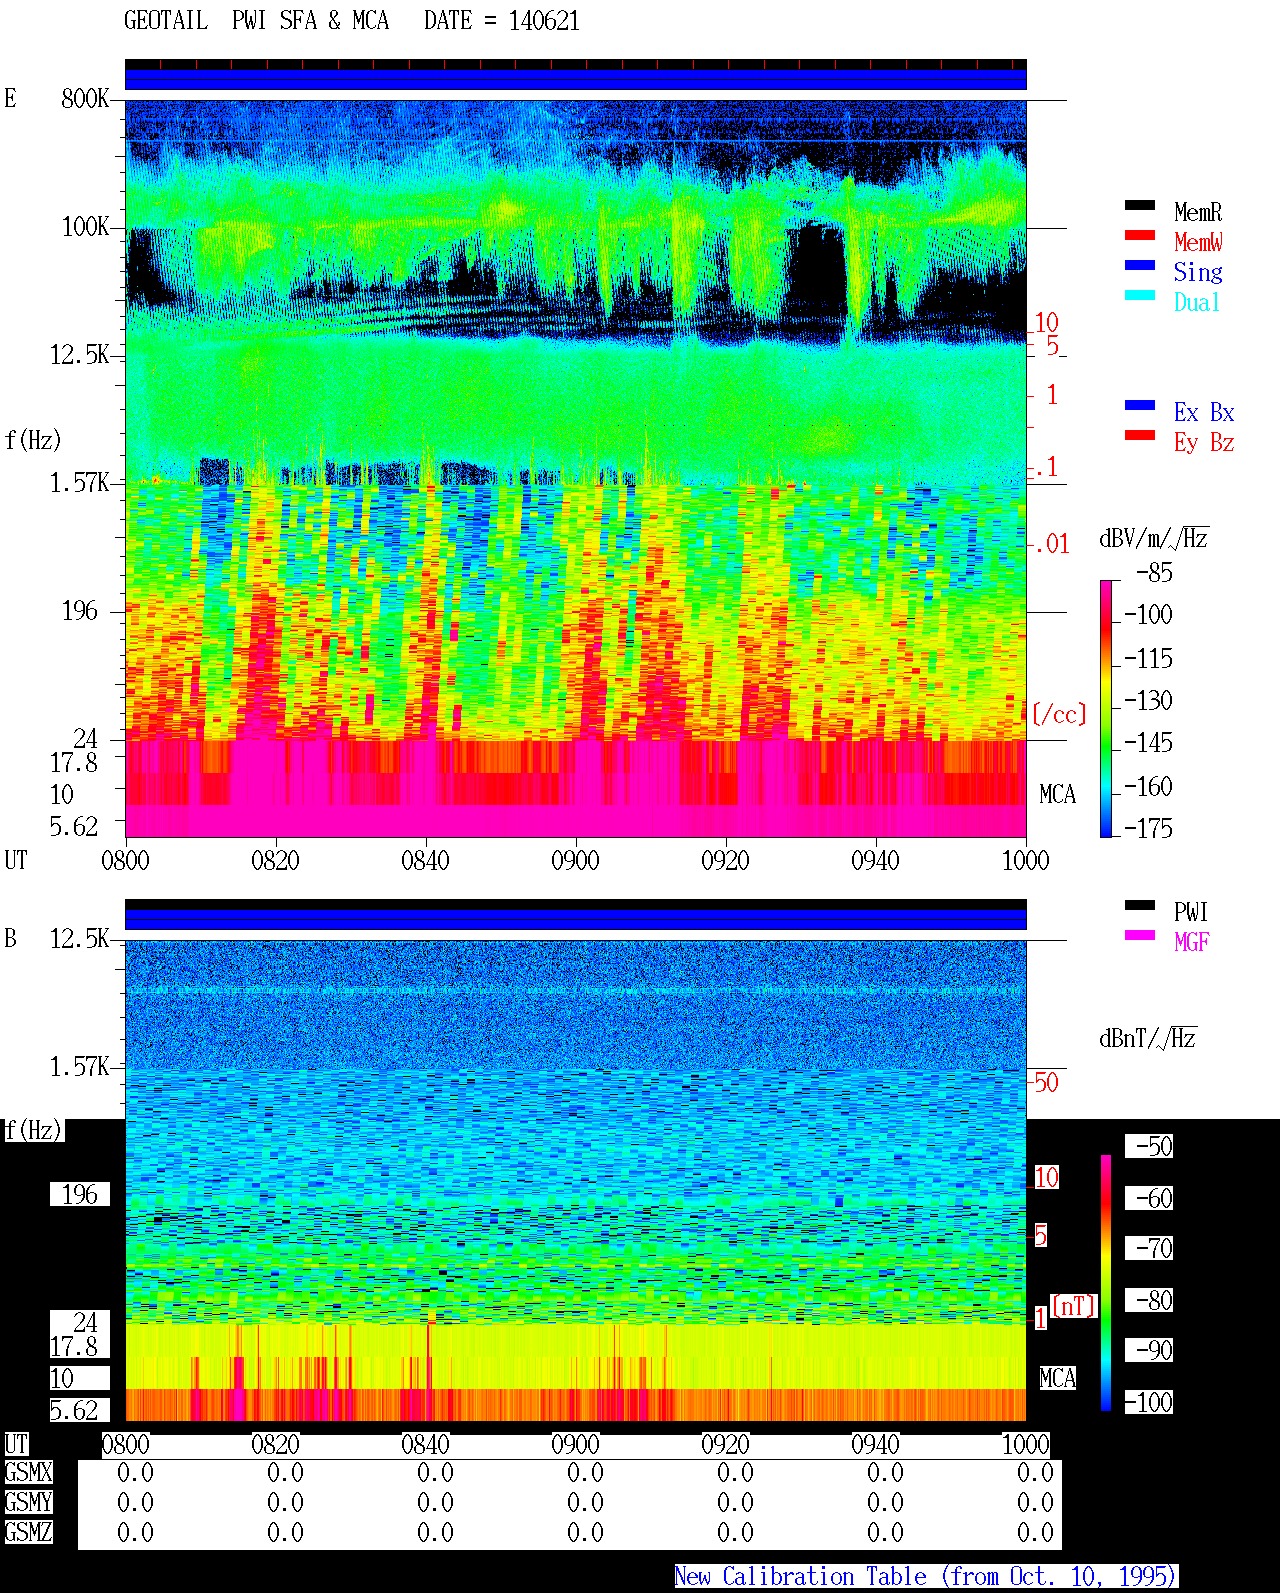Click the GSMZ row label
Screen dimensions: 1280x1593
point(28,1532)
